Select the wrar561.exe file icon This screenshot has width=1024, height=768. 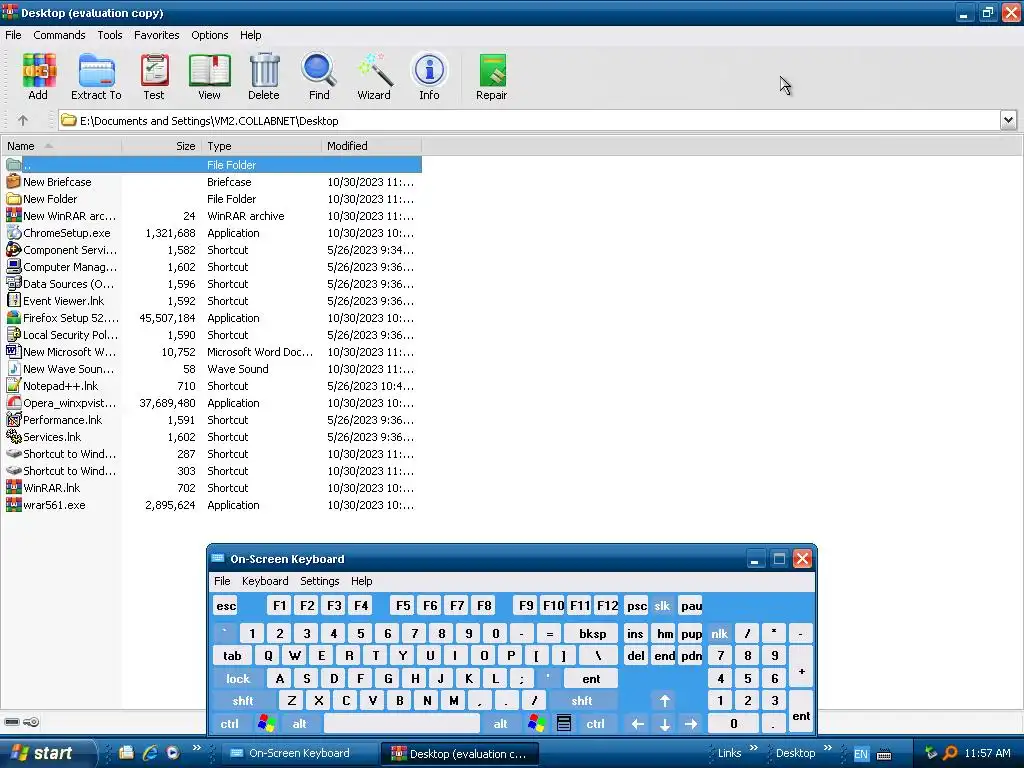coord(14,504)
